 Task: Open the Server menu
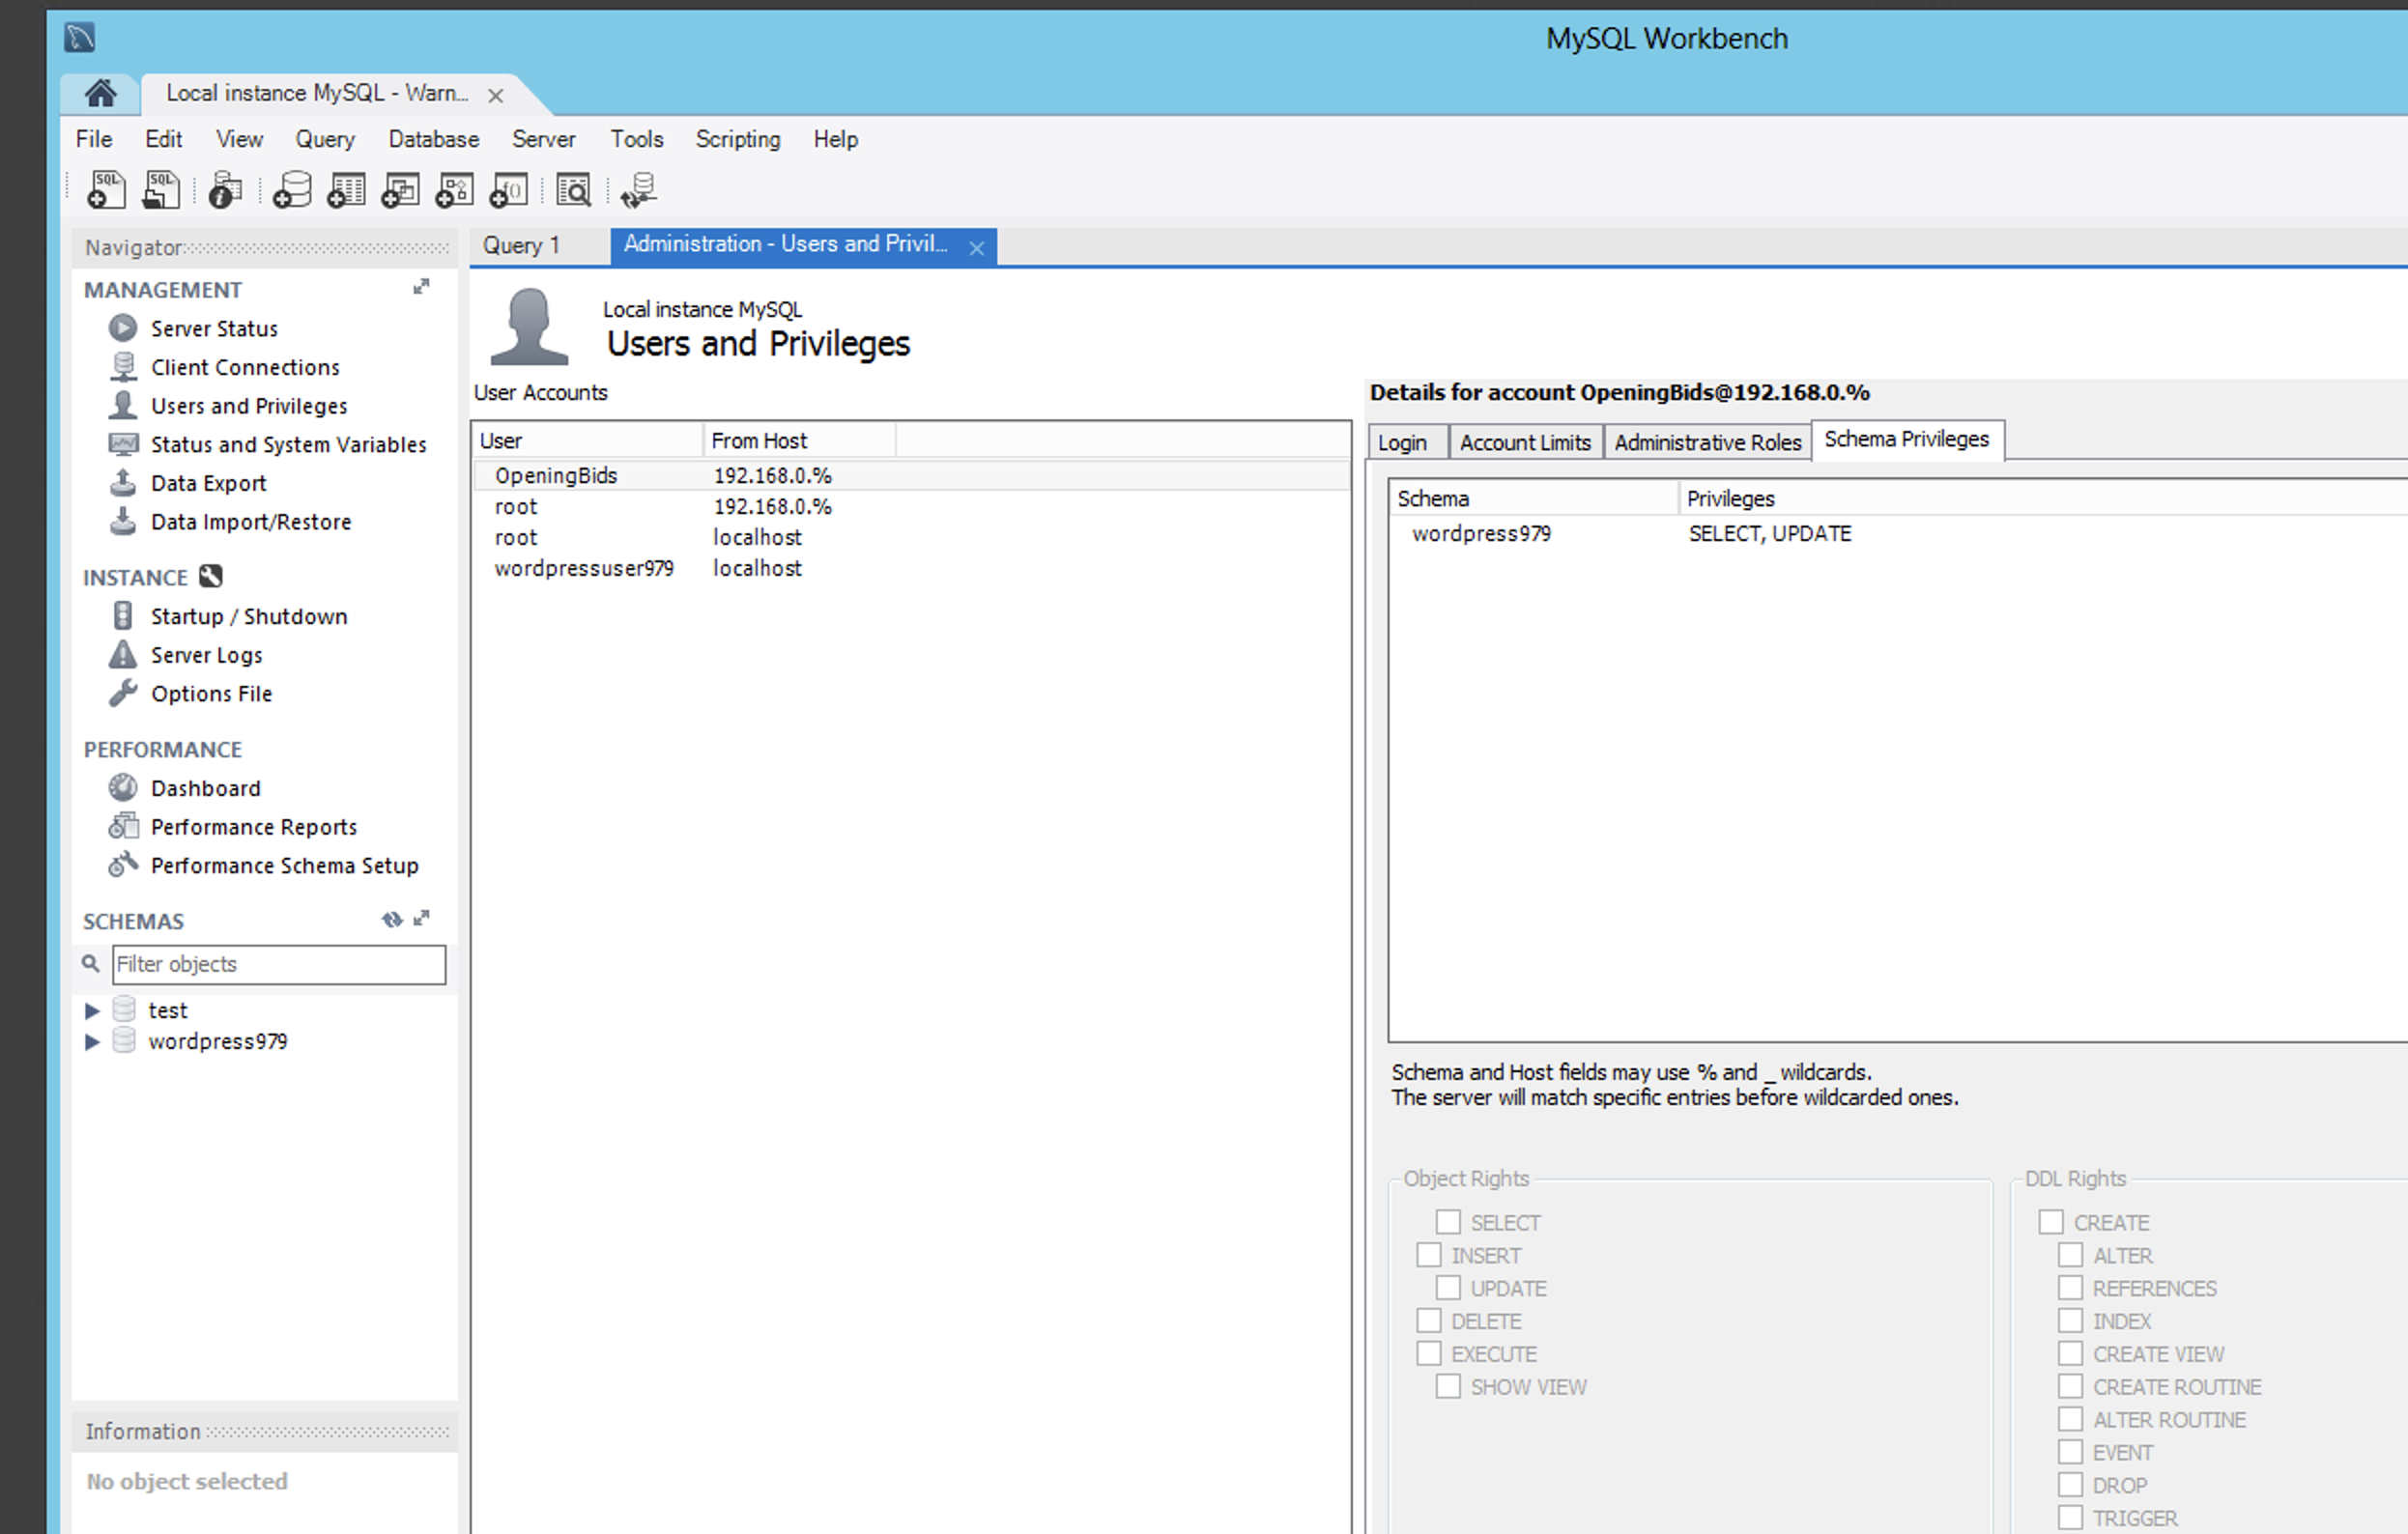543,139
